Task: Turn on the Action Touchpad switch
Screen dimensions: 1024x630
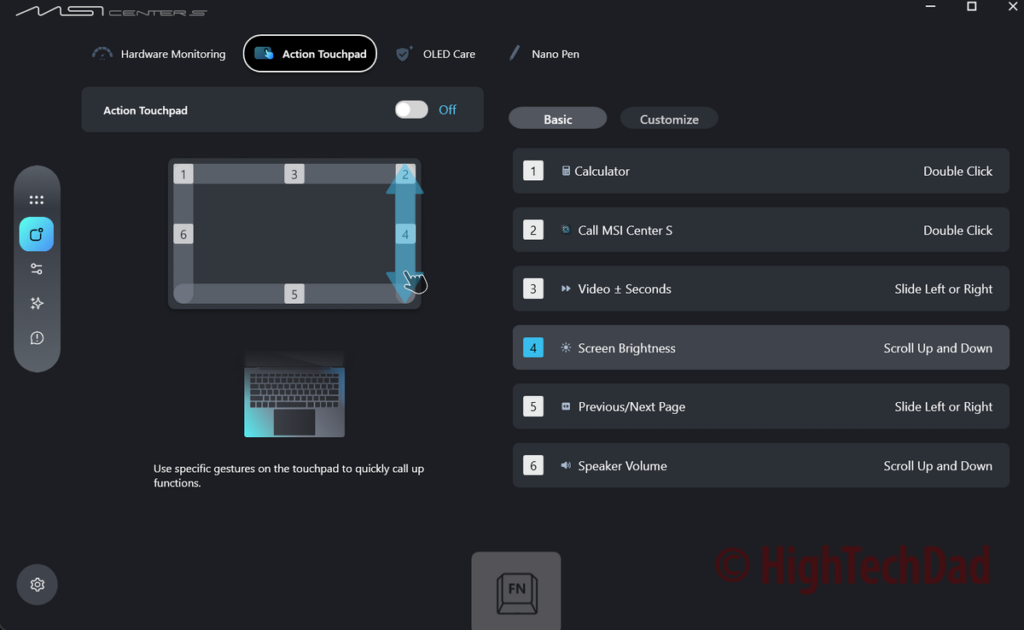Action: coord(411,110)
